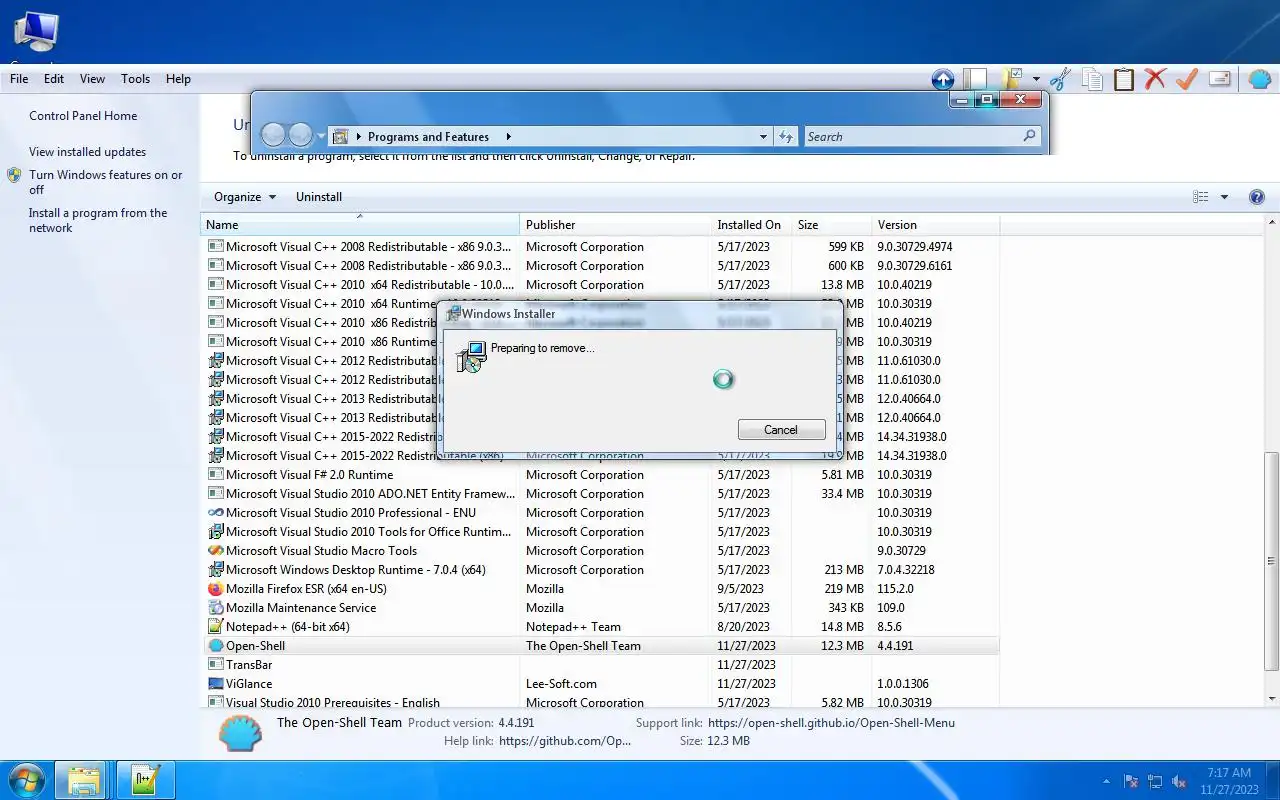This screenshot has height=800, width=1280.
Task: Click the red X Delete toolbar icon
Action: coord(1155,79)
